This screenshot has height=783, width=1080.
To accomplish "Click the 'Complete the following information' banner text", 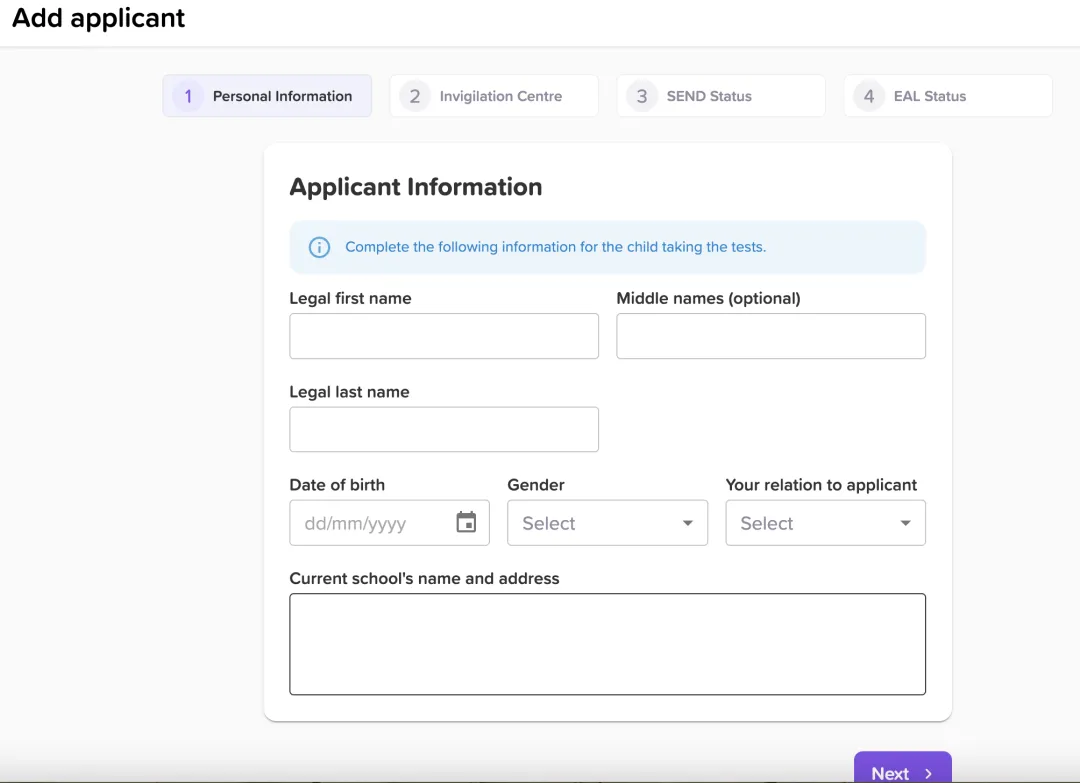I will click(555, 247).
